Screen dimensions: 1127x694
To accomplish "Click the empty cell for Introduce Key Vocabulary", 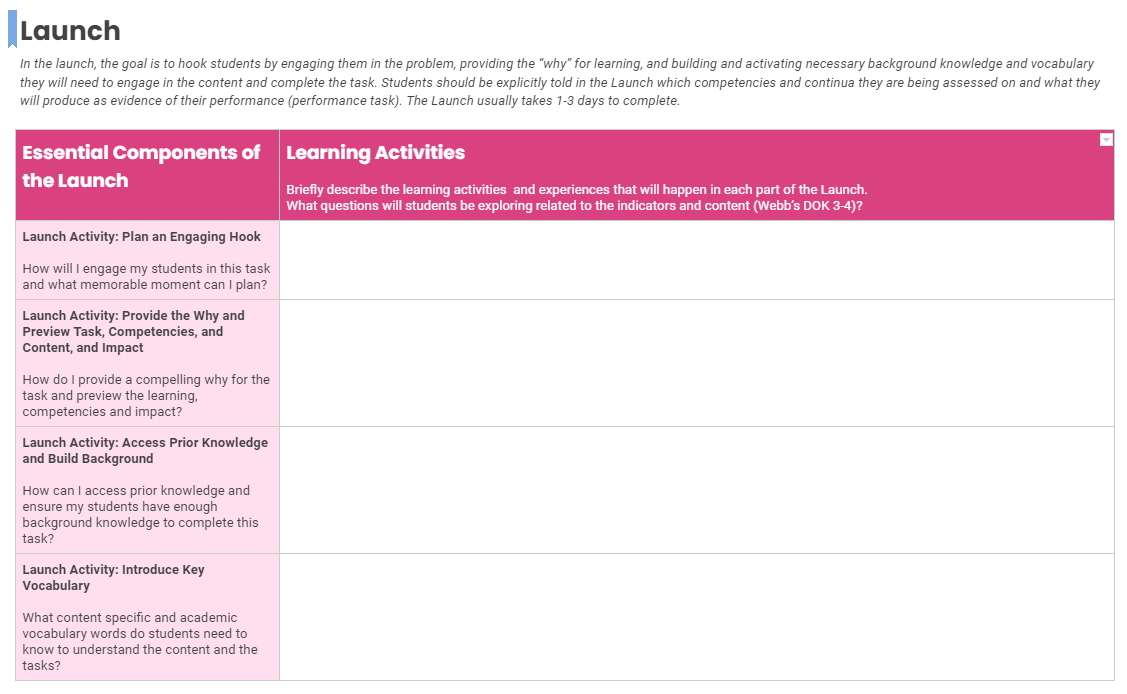I will [696, 617].
